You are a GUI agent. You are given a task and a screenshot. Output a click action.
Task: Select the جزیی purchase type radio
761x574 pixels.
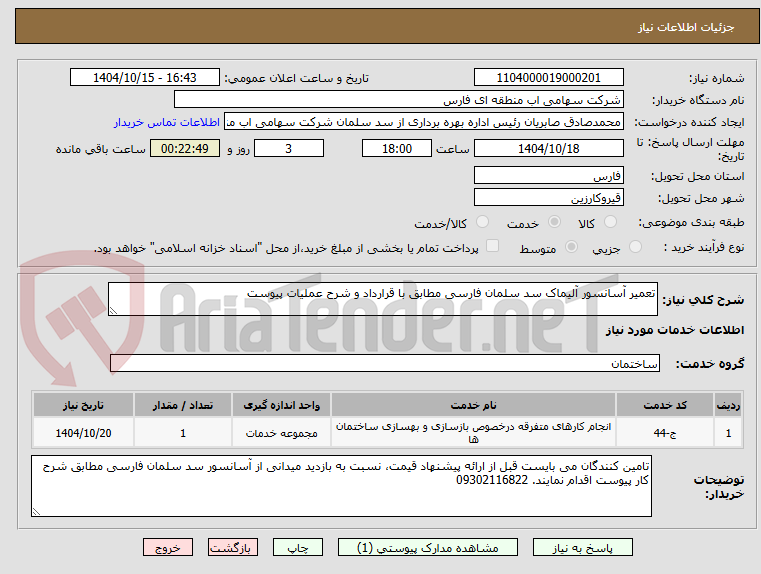pyautogui.click(x=635, y=247)
